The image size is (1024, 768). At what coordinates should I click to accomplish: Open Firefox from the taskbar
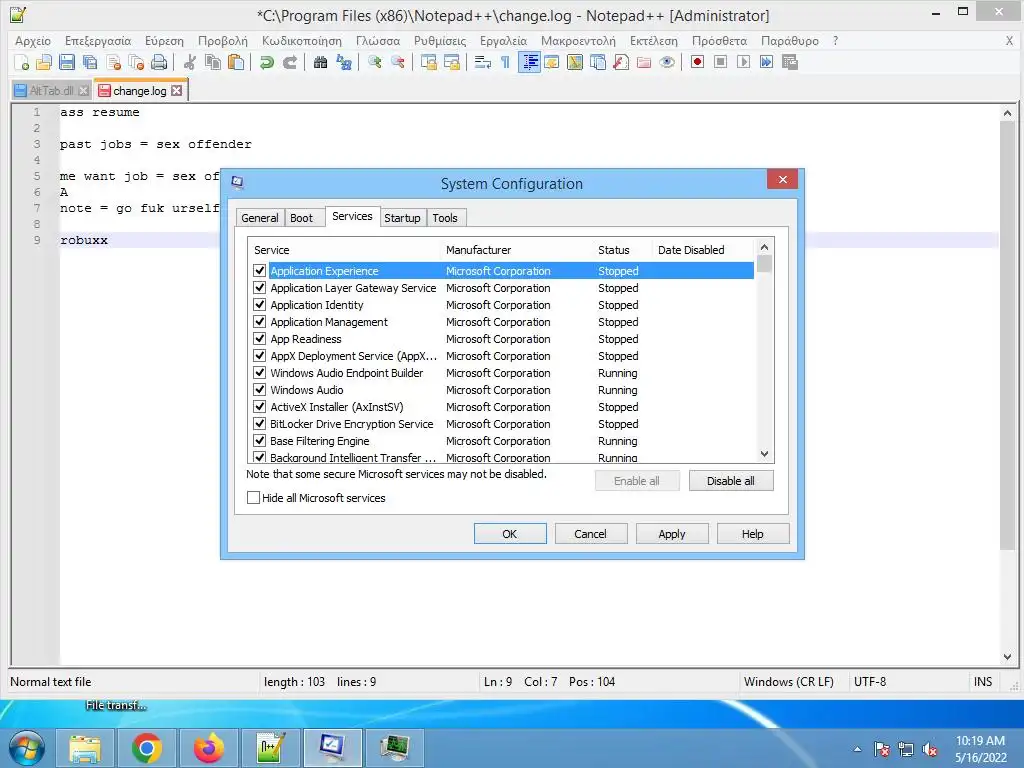pyautogui.click(x=209, y=748)
